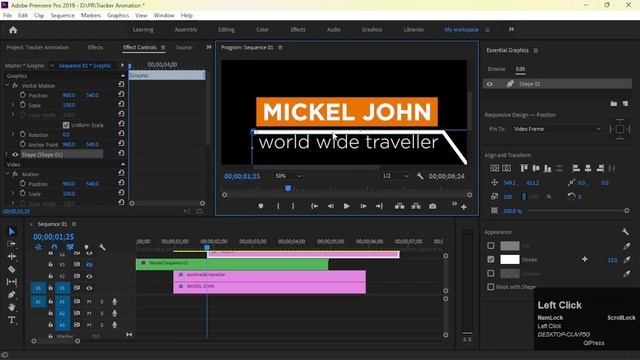Toggle the Fill checkbox

tap(491, 246)
